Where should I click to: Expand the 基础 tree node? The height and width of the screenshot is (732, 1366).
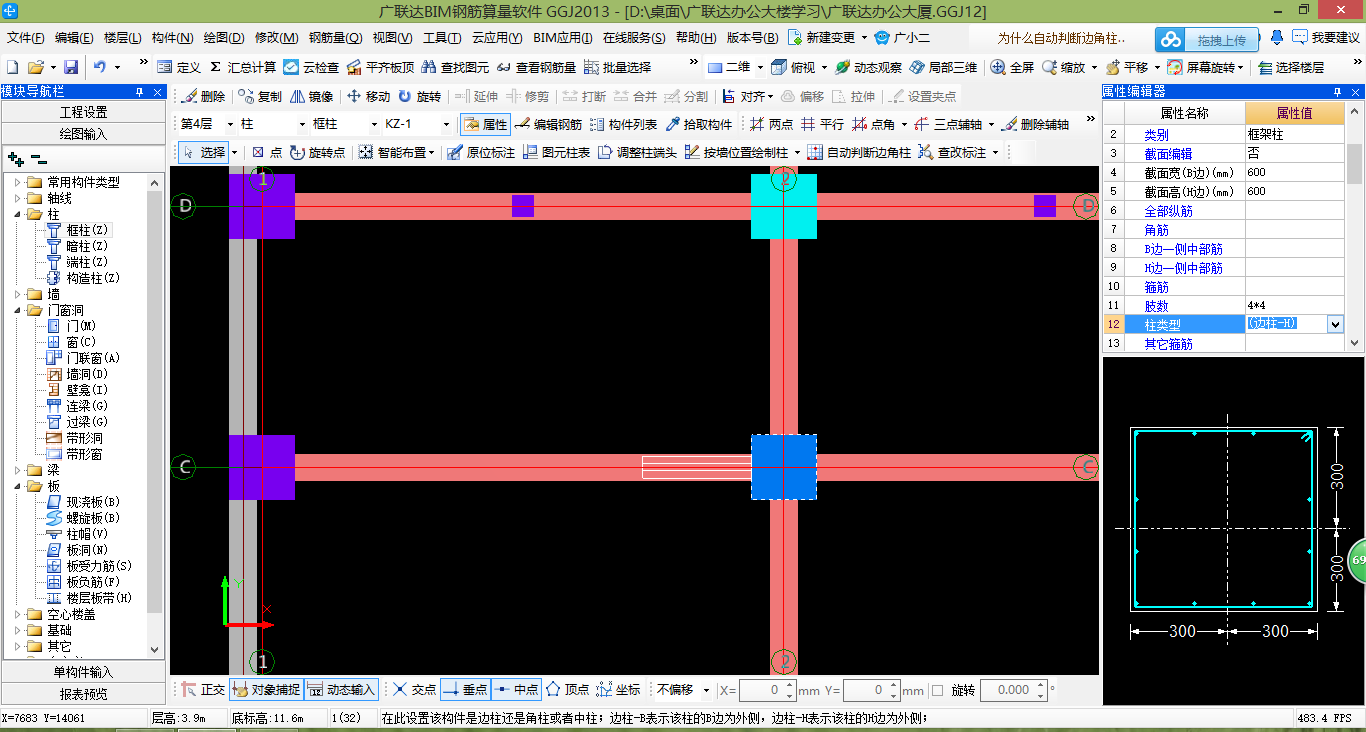18,630
